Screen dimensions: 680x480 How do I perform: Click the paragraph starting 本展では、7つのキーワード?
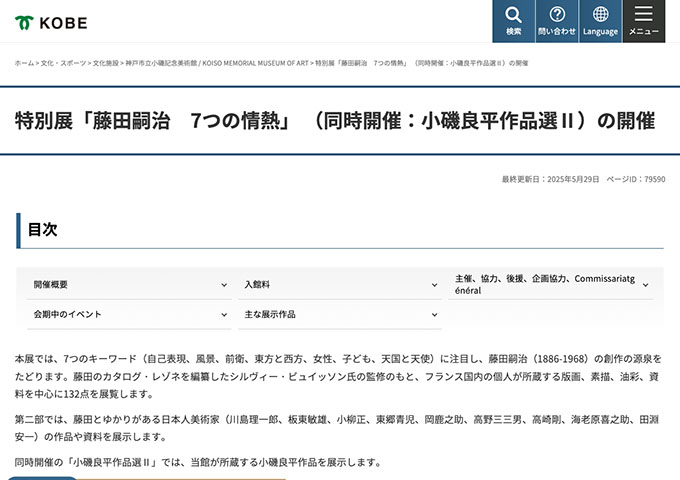338,376
